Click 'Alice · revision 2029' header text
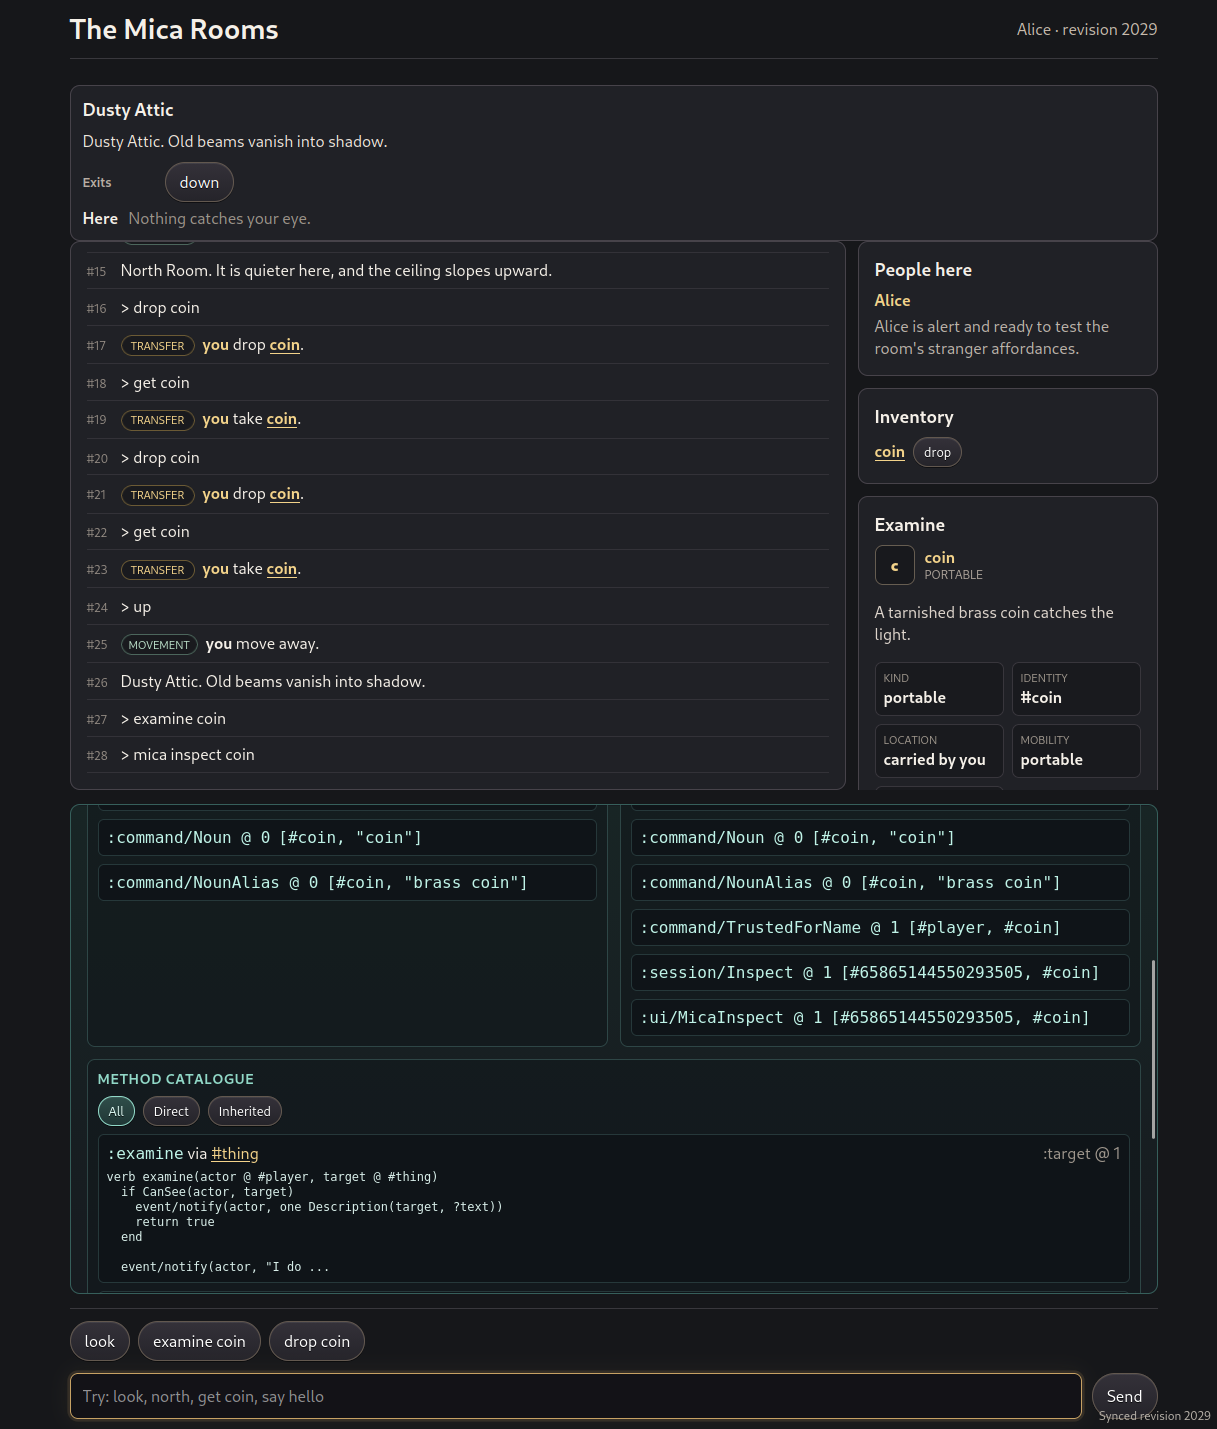Viewport: 1217px width, 1429px height. coord(1087,30)
